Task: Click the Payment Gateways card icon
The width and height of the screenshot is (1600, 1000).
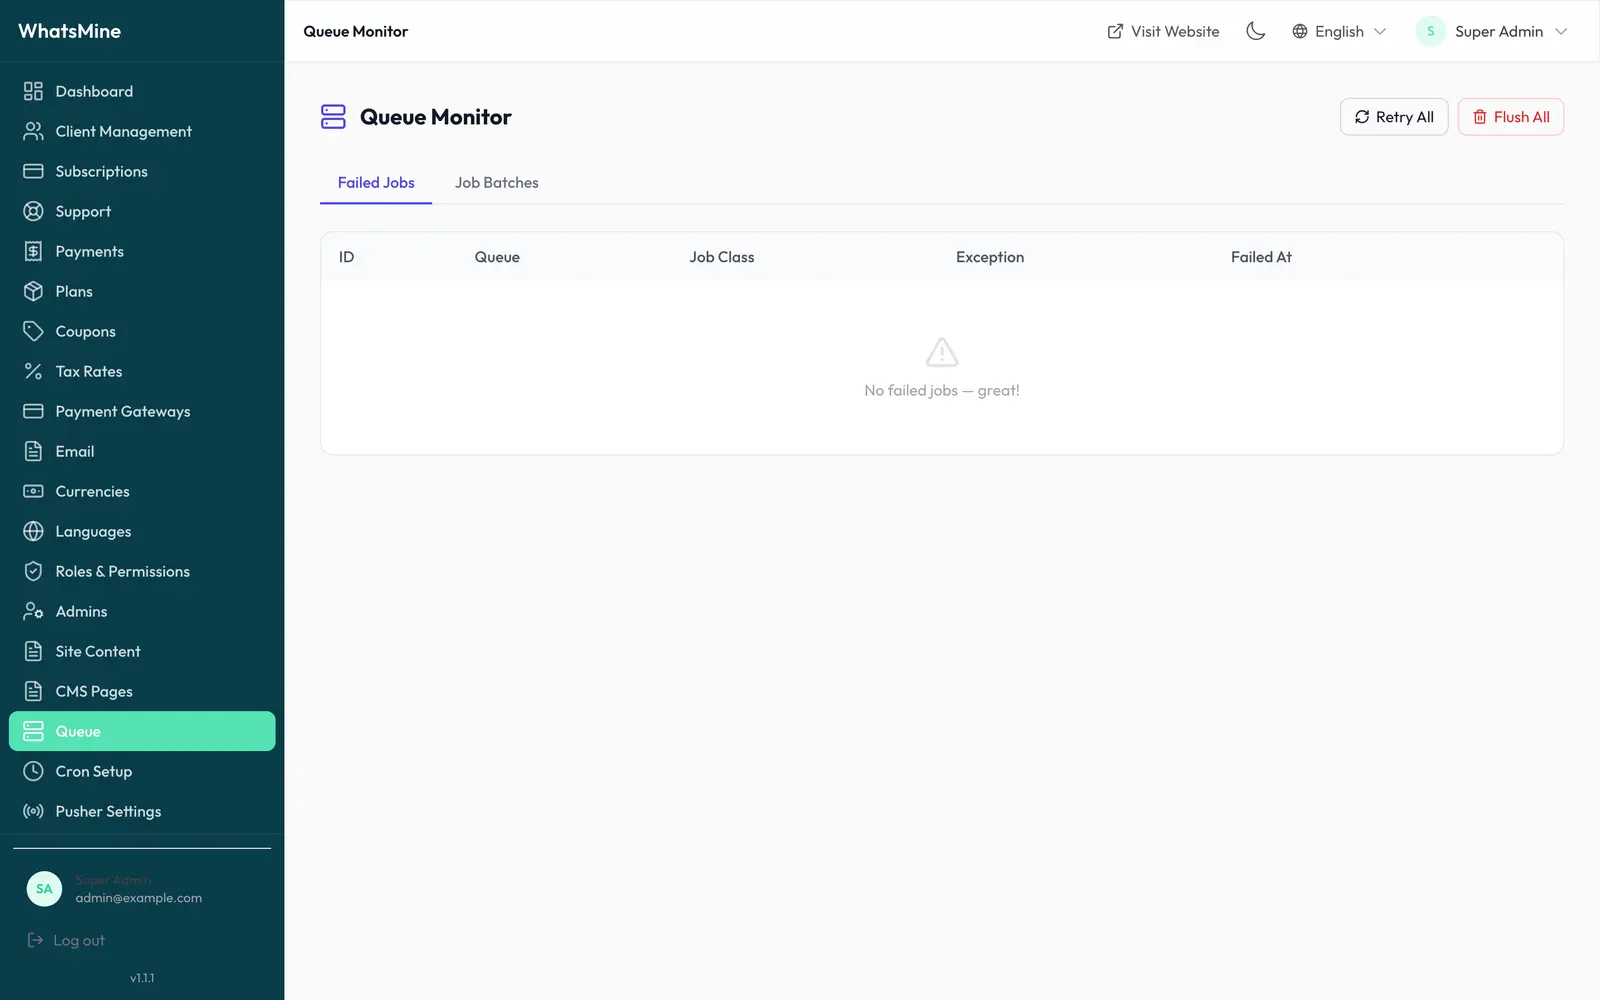Action: (33, 411)
